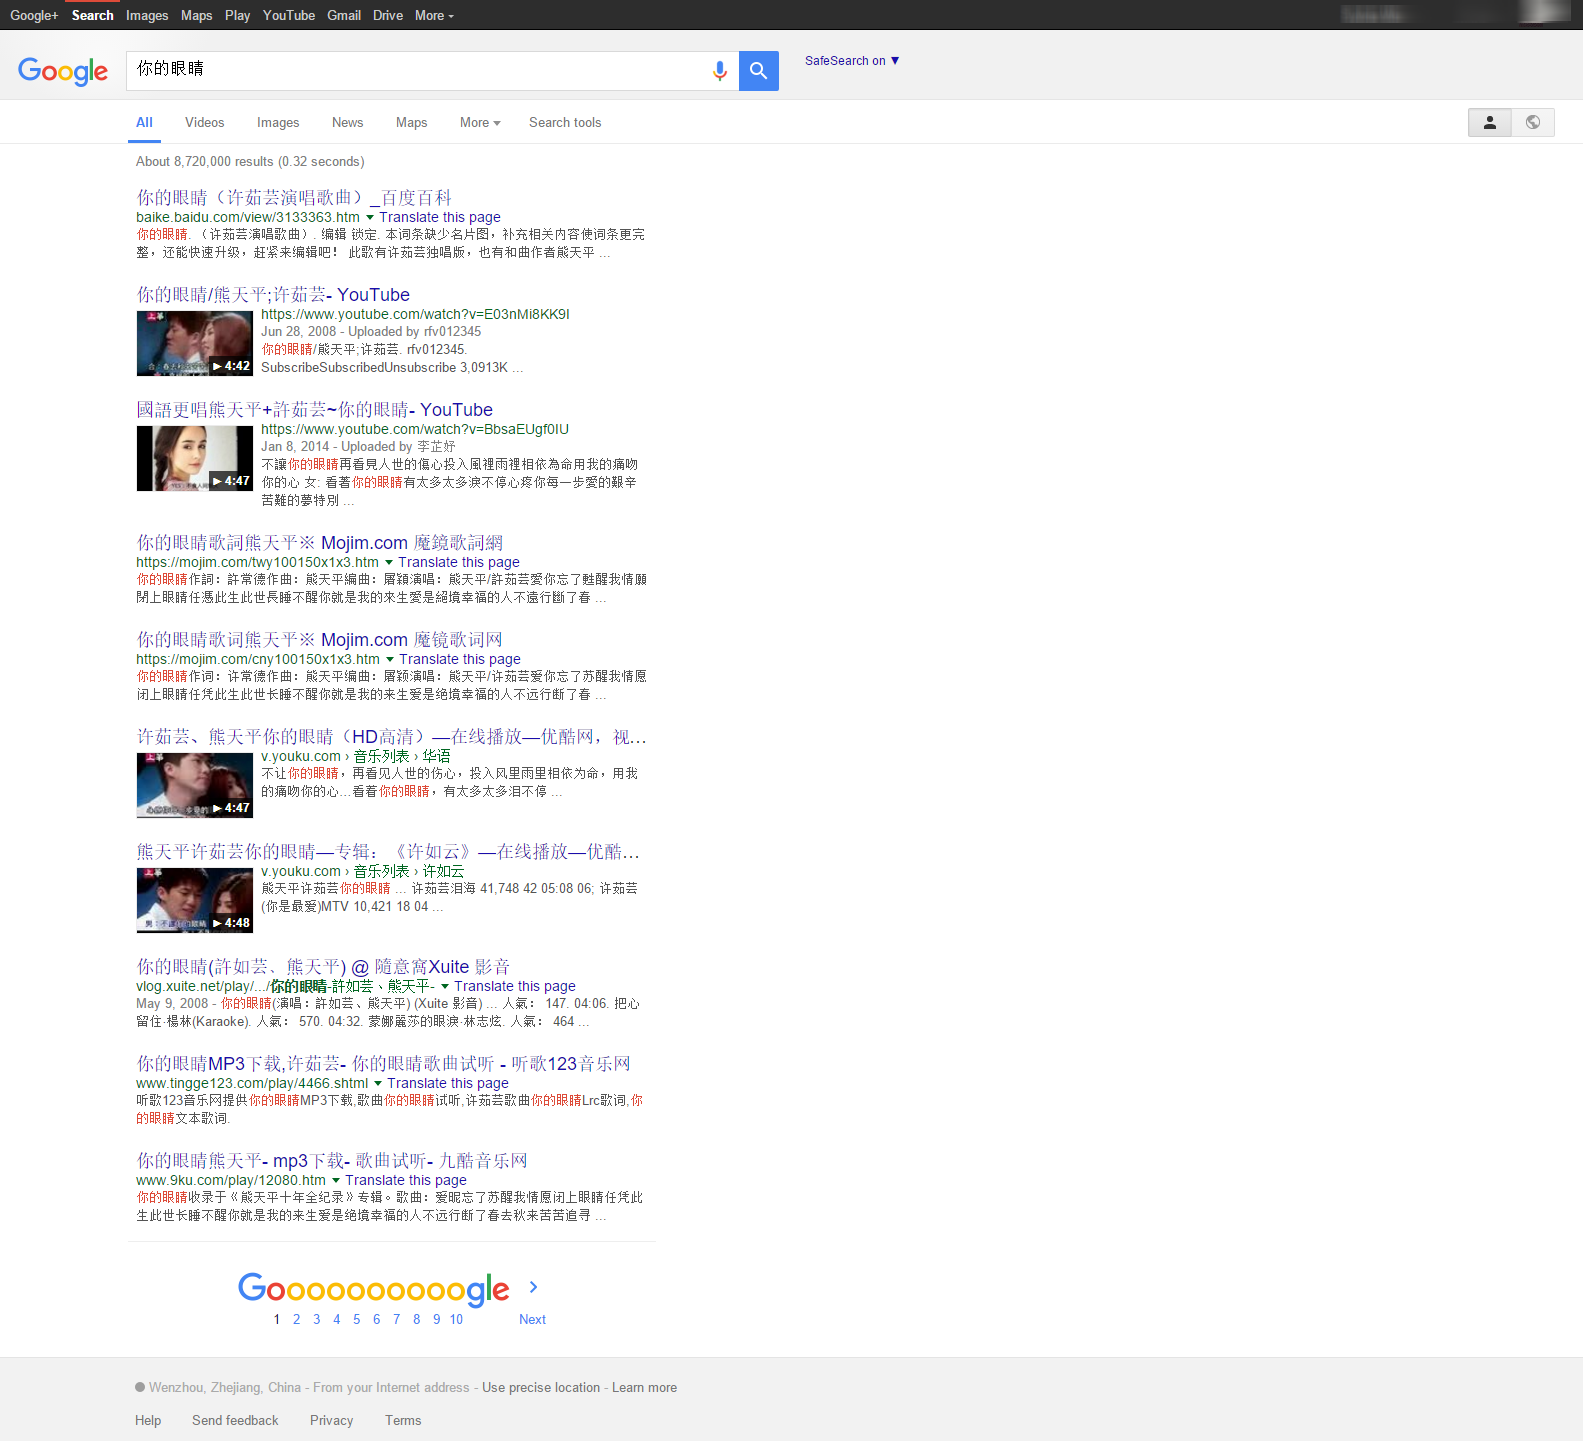1583x1441 pixels.
Task: Open 國語更唱熊天平+許茹芸 YouTube result
Action: click(x=315, y=409)
